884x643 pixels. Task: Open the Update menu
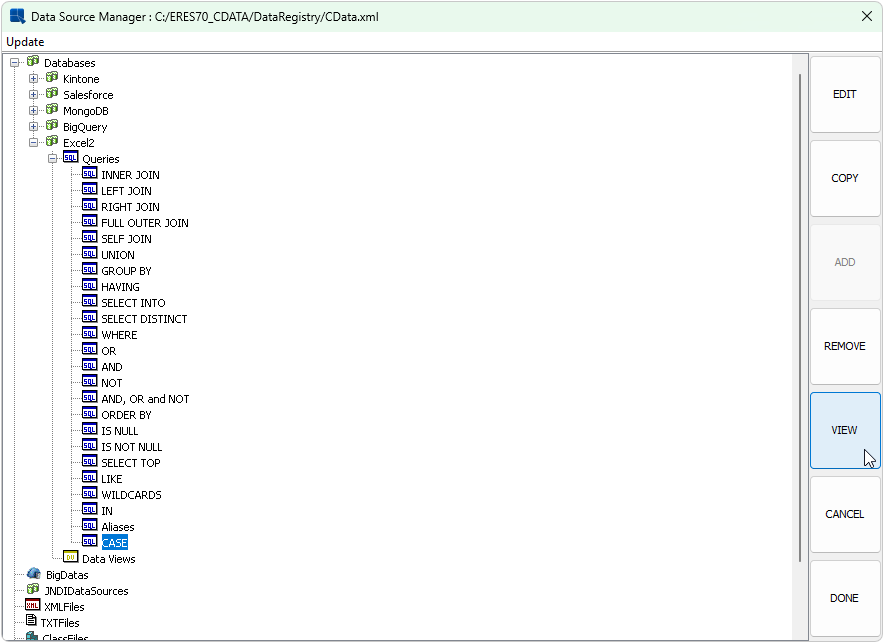(x=25, y=42)
